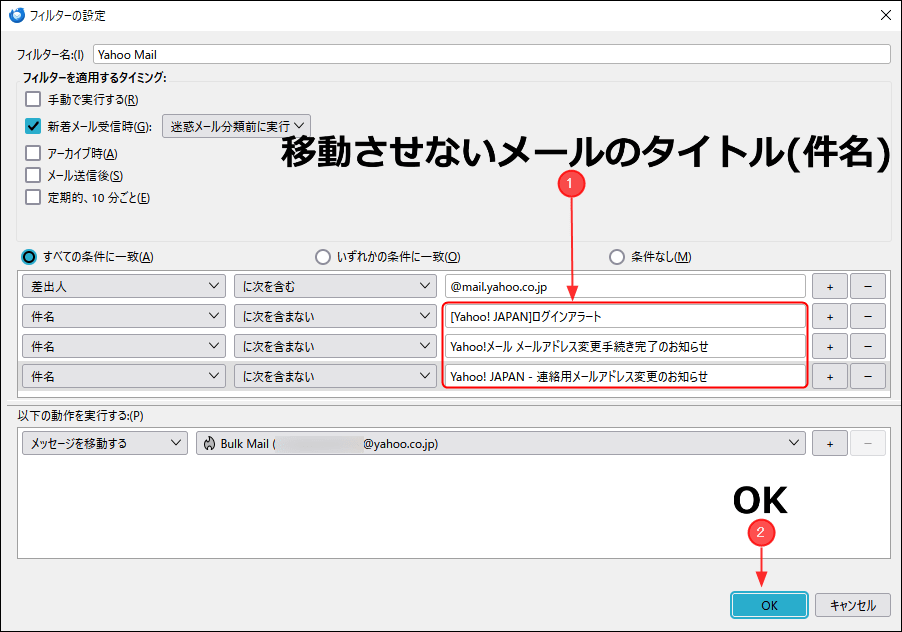Cancel the dialog with キャンセル
The width and height of the screenshot is (902, 632).
853,605
